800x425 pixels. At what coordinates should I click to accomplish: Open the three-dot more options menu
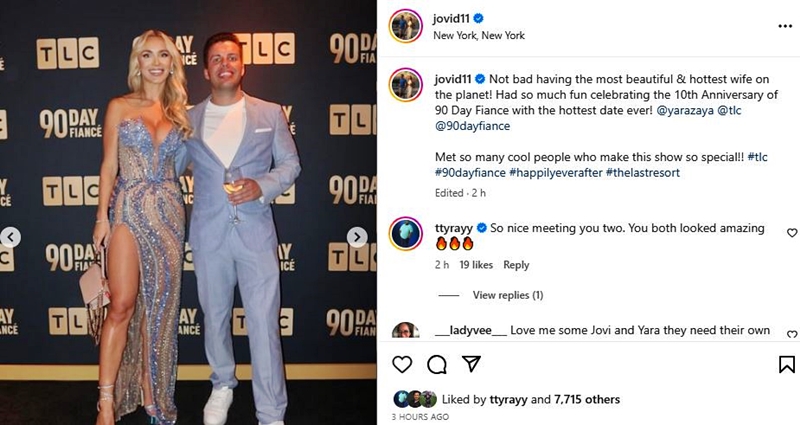[785, 26]
